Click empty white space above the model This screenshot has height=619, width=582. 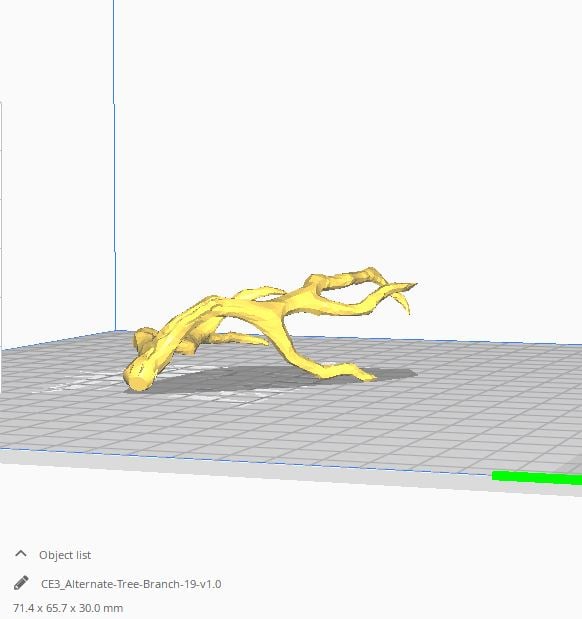[x=316, y=138]
